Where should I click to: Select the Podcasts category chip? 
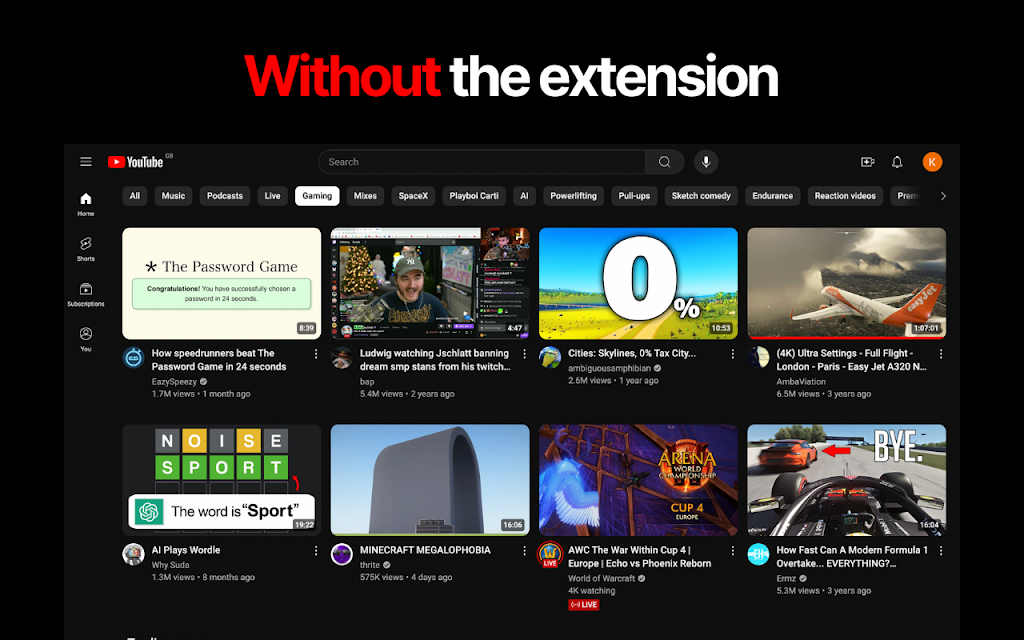coord(225,196)
